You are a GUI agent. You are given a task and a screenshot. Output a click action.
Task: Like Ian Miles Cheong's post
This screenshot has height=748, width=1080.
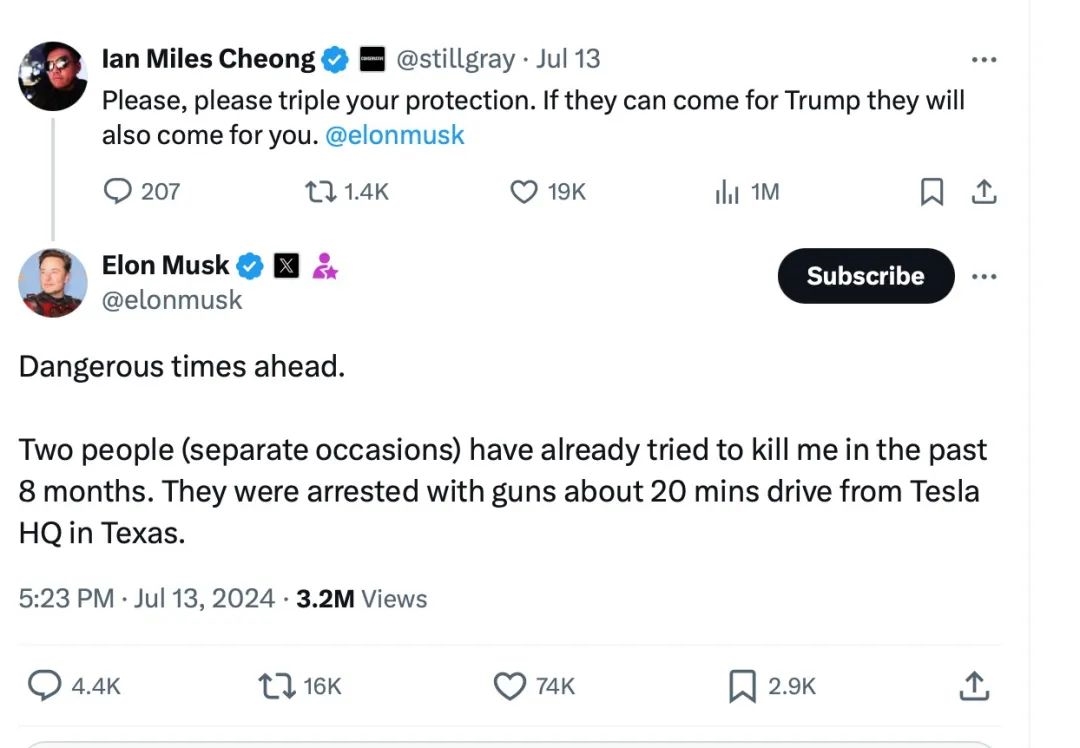point(525,191)
